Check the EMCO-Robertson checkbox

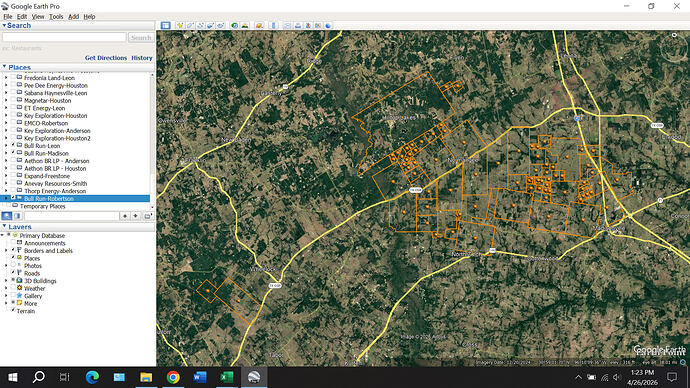(x=13, y=123)
